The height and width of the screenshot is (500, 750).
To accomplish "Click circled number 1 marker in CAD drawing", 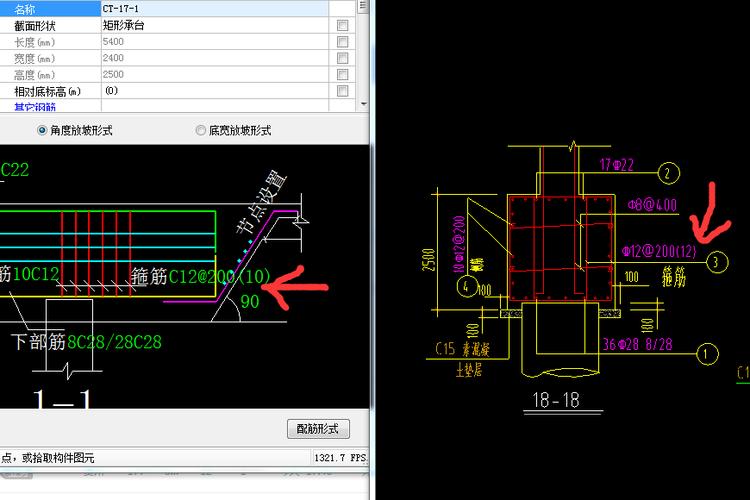I will point(708,352).
